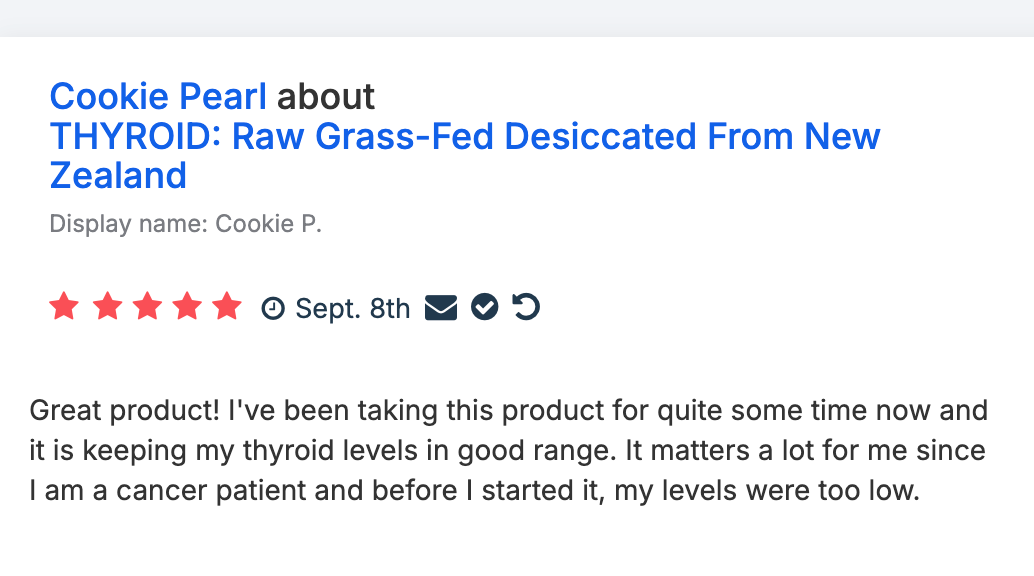Click the second red rating star
The image size is (1034, 576).
click(105, 307)
